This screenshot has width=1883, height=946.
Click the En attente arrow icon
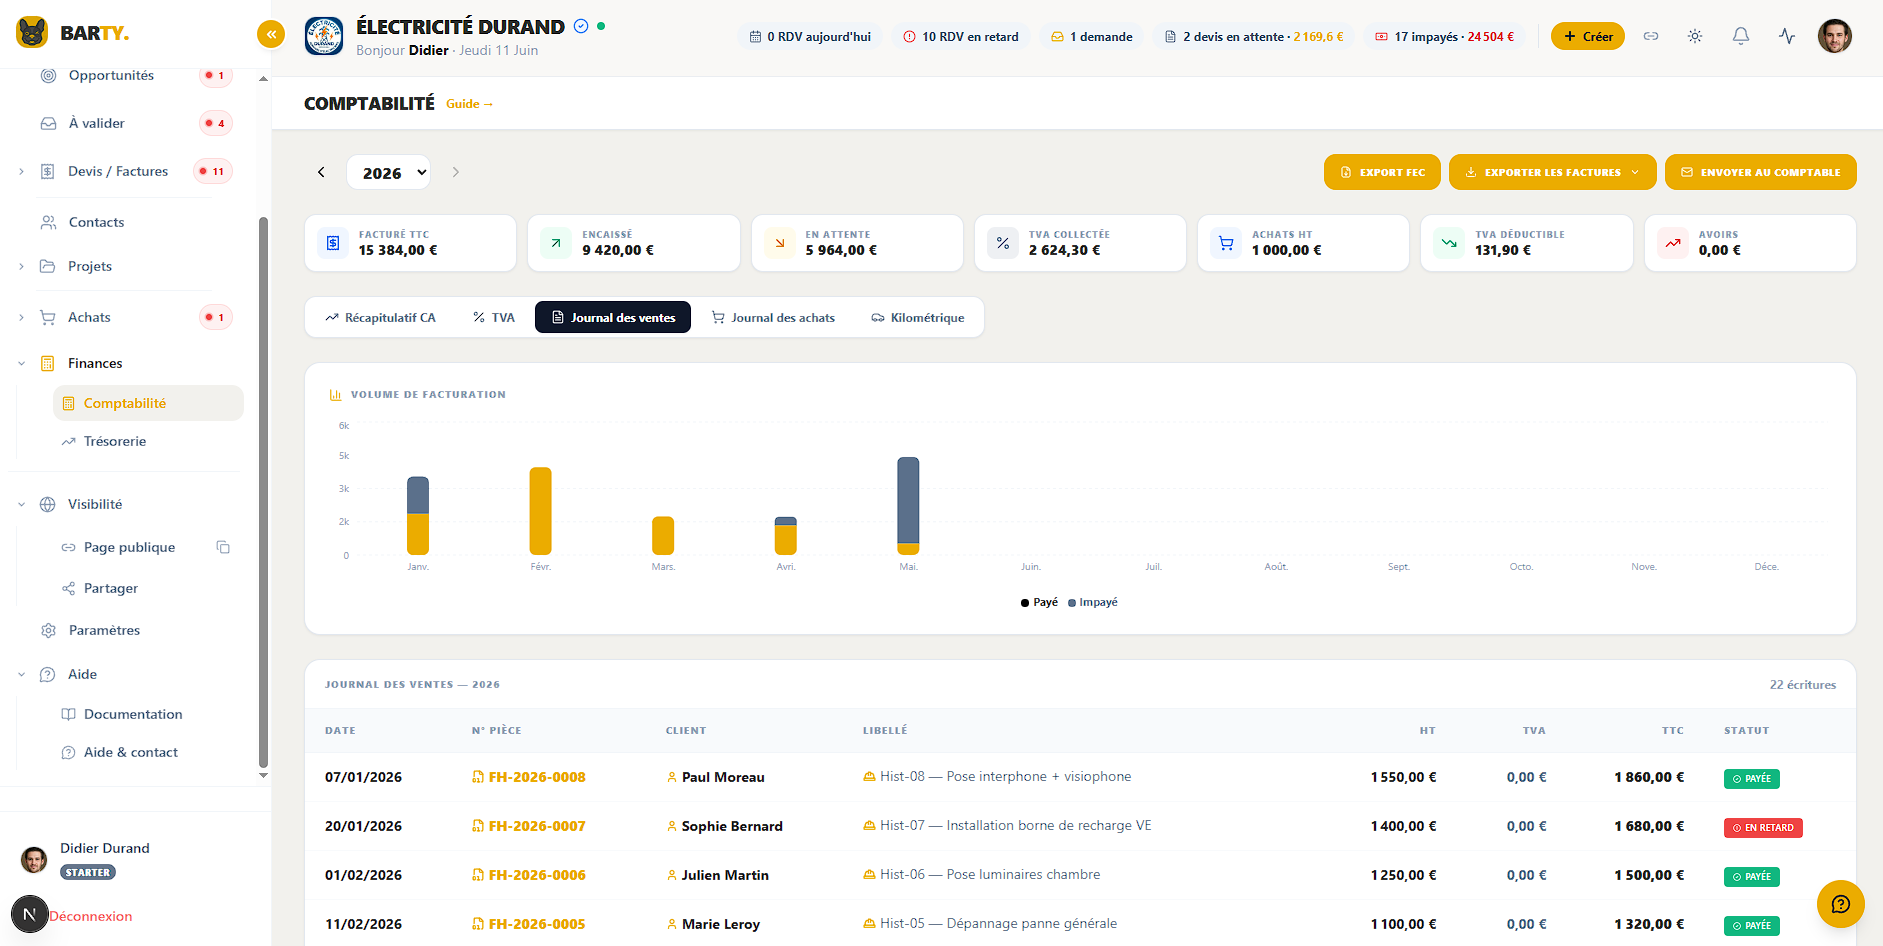(x=780, y=243)
